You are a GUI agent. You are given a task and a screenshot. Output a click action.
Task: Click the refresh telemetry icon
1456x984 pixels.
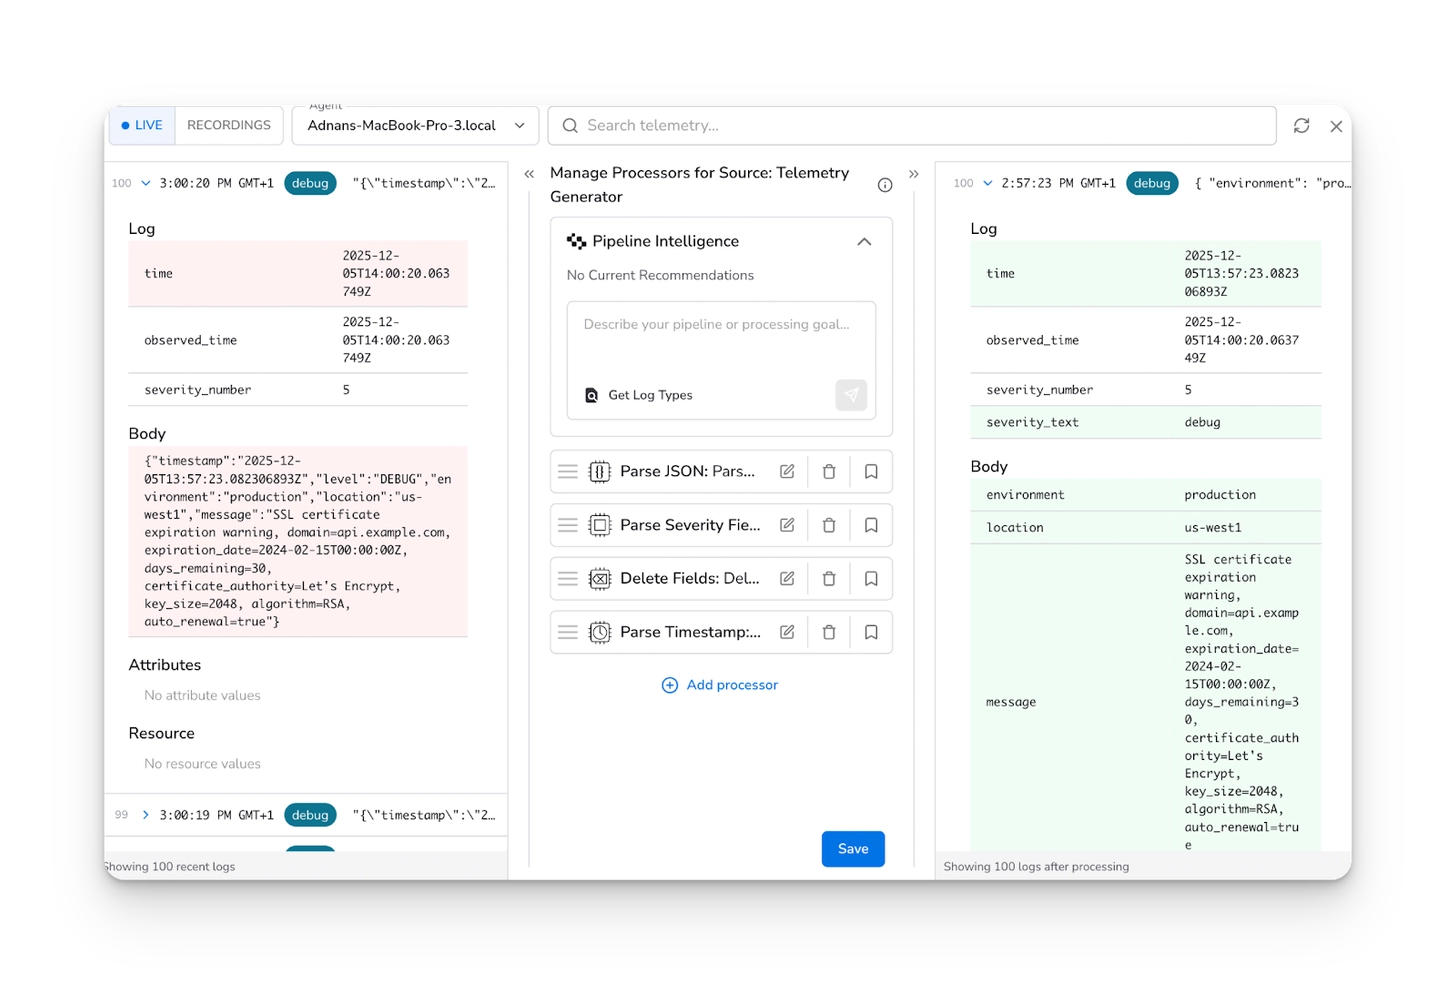(1301, 126)
